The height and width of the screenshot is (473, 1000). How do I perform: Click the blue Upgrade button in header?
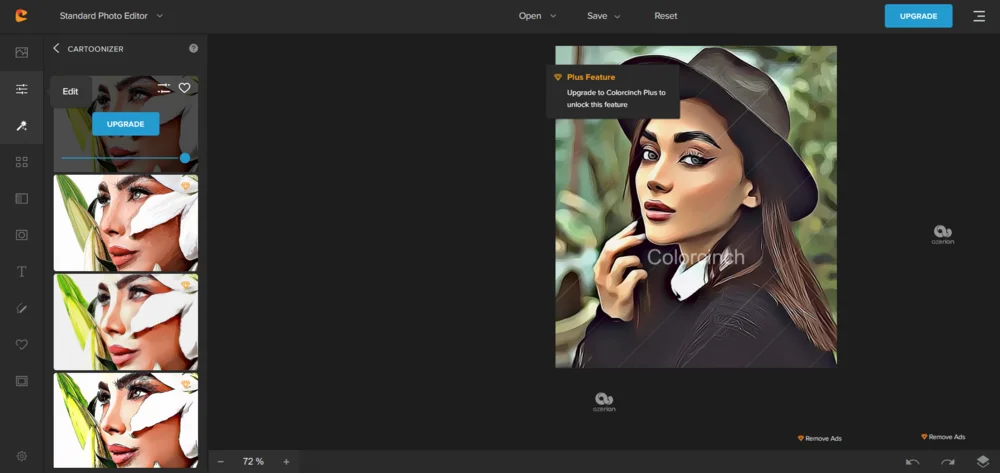[x=918, y=16]
